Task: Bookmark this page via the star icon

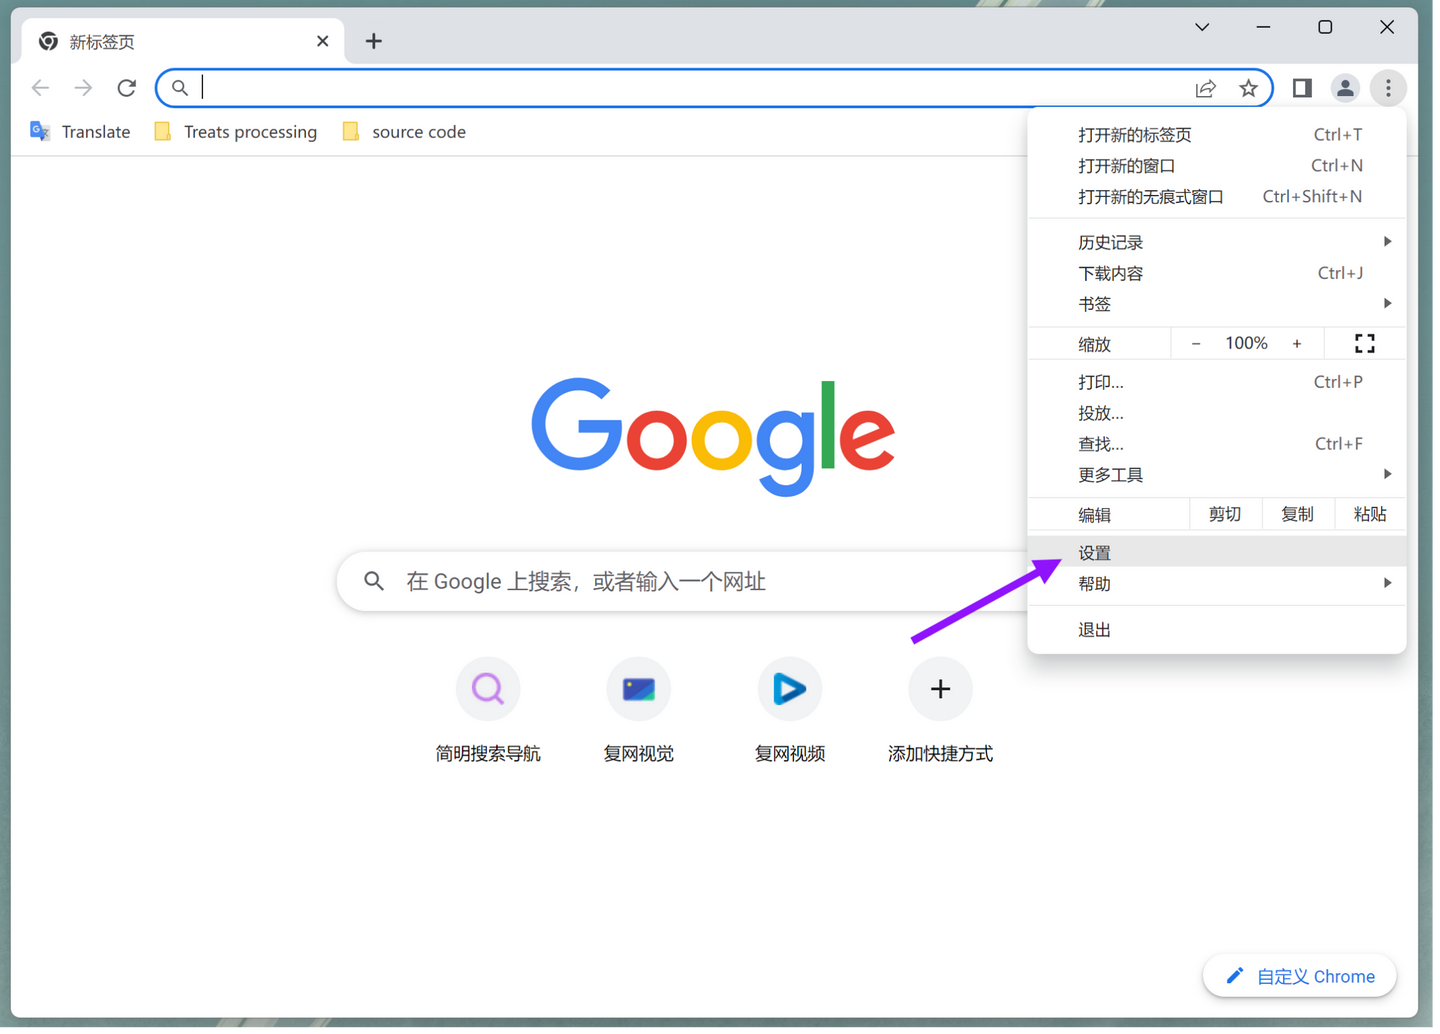Action: pyautogui.click(x=1248, y=88)
